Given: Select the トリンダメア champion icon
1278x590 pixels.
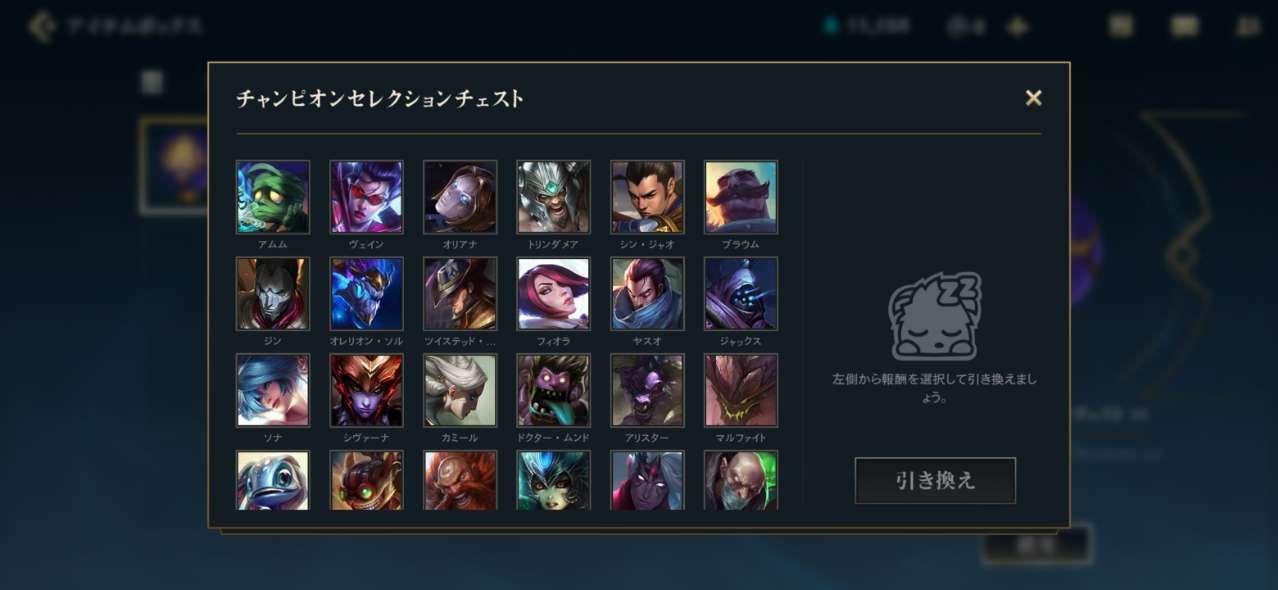Looking at the screenshot, I should tap(554, 197).
